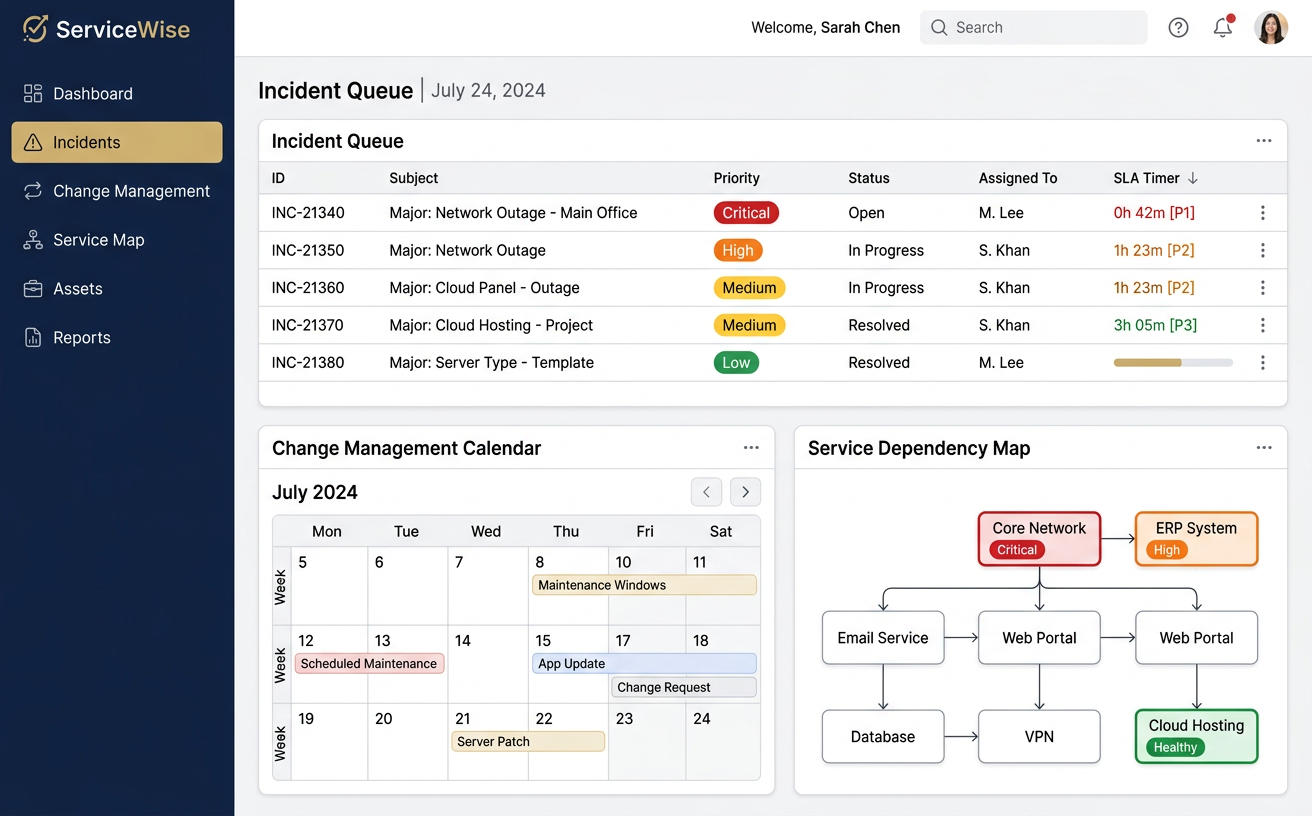1312x816 pixels.
Task: Open row actions for INC-21380
Action: 1263,363
